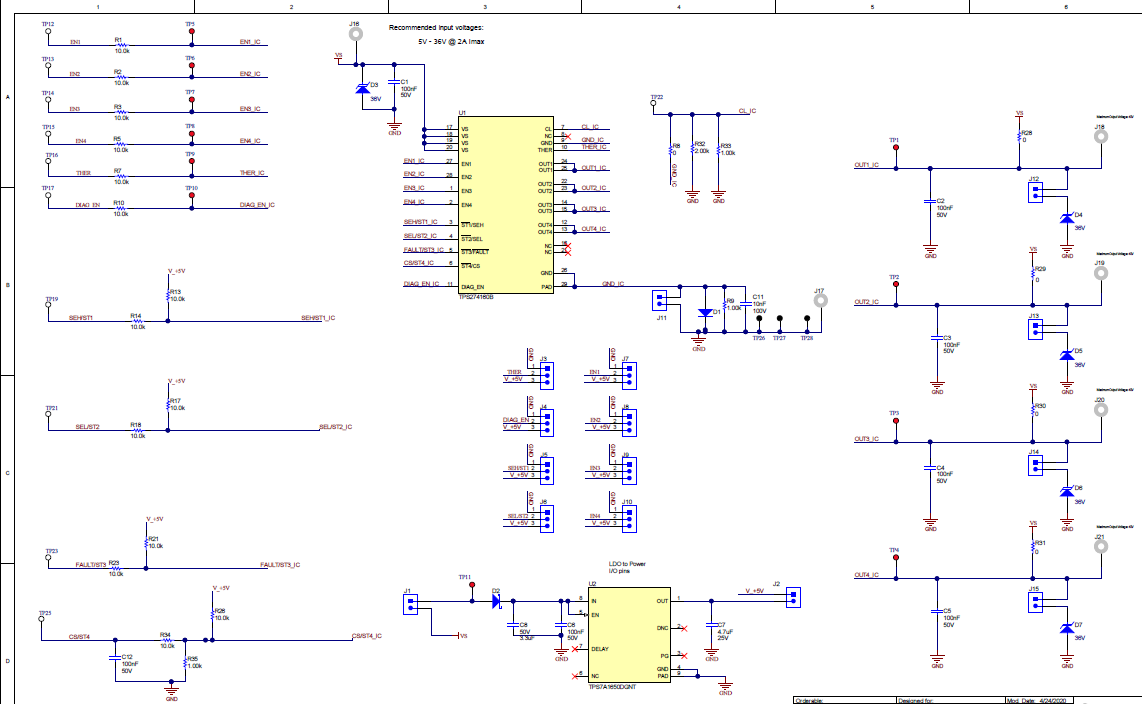1142x704 pixels.
Task: Click the Orderable field in title block
Action: pyautogui.click(x=812, y=700)
